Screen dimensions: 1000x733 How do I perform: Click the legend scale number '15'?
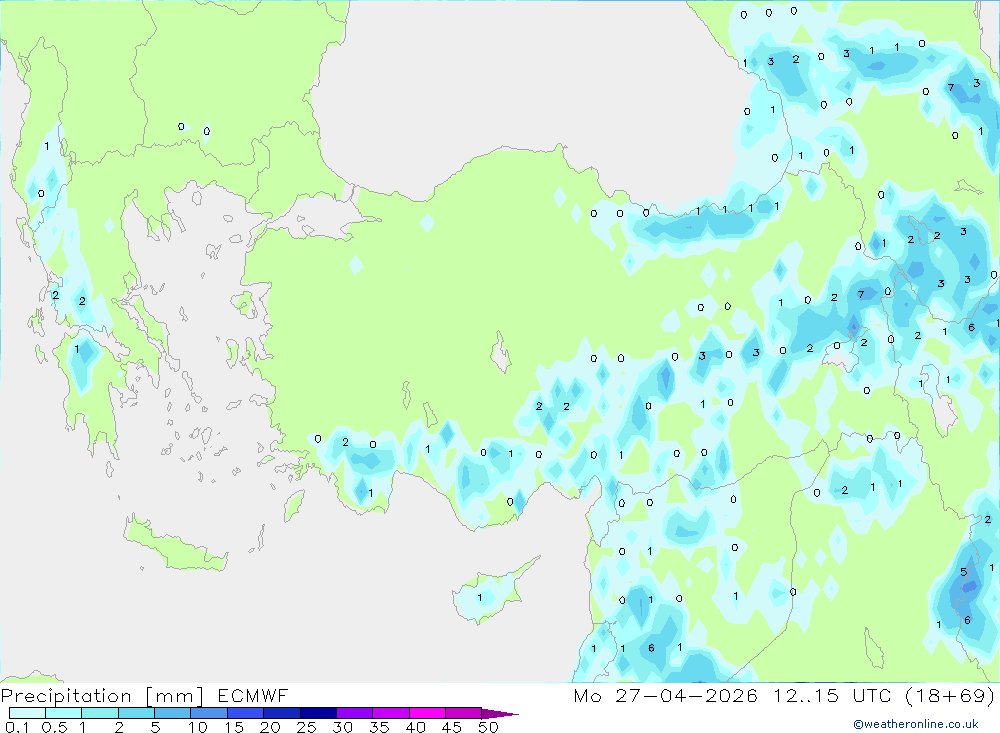tap(234, 727)
